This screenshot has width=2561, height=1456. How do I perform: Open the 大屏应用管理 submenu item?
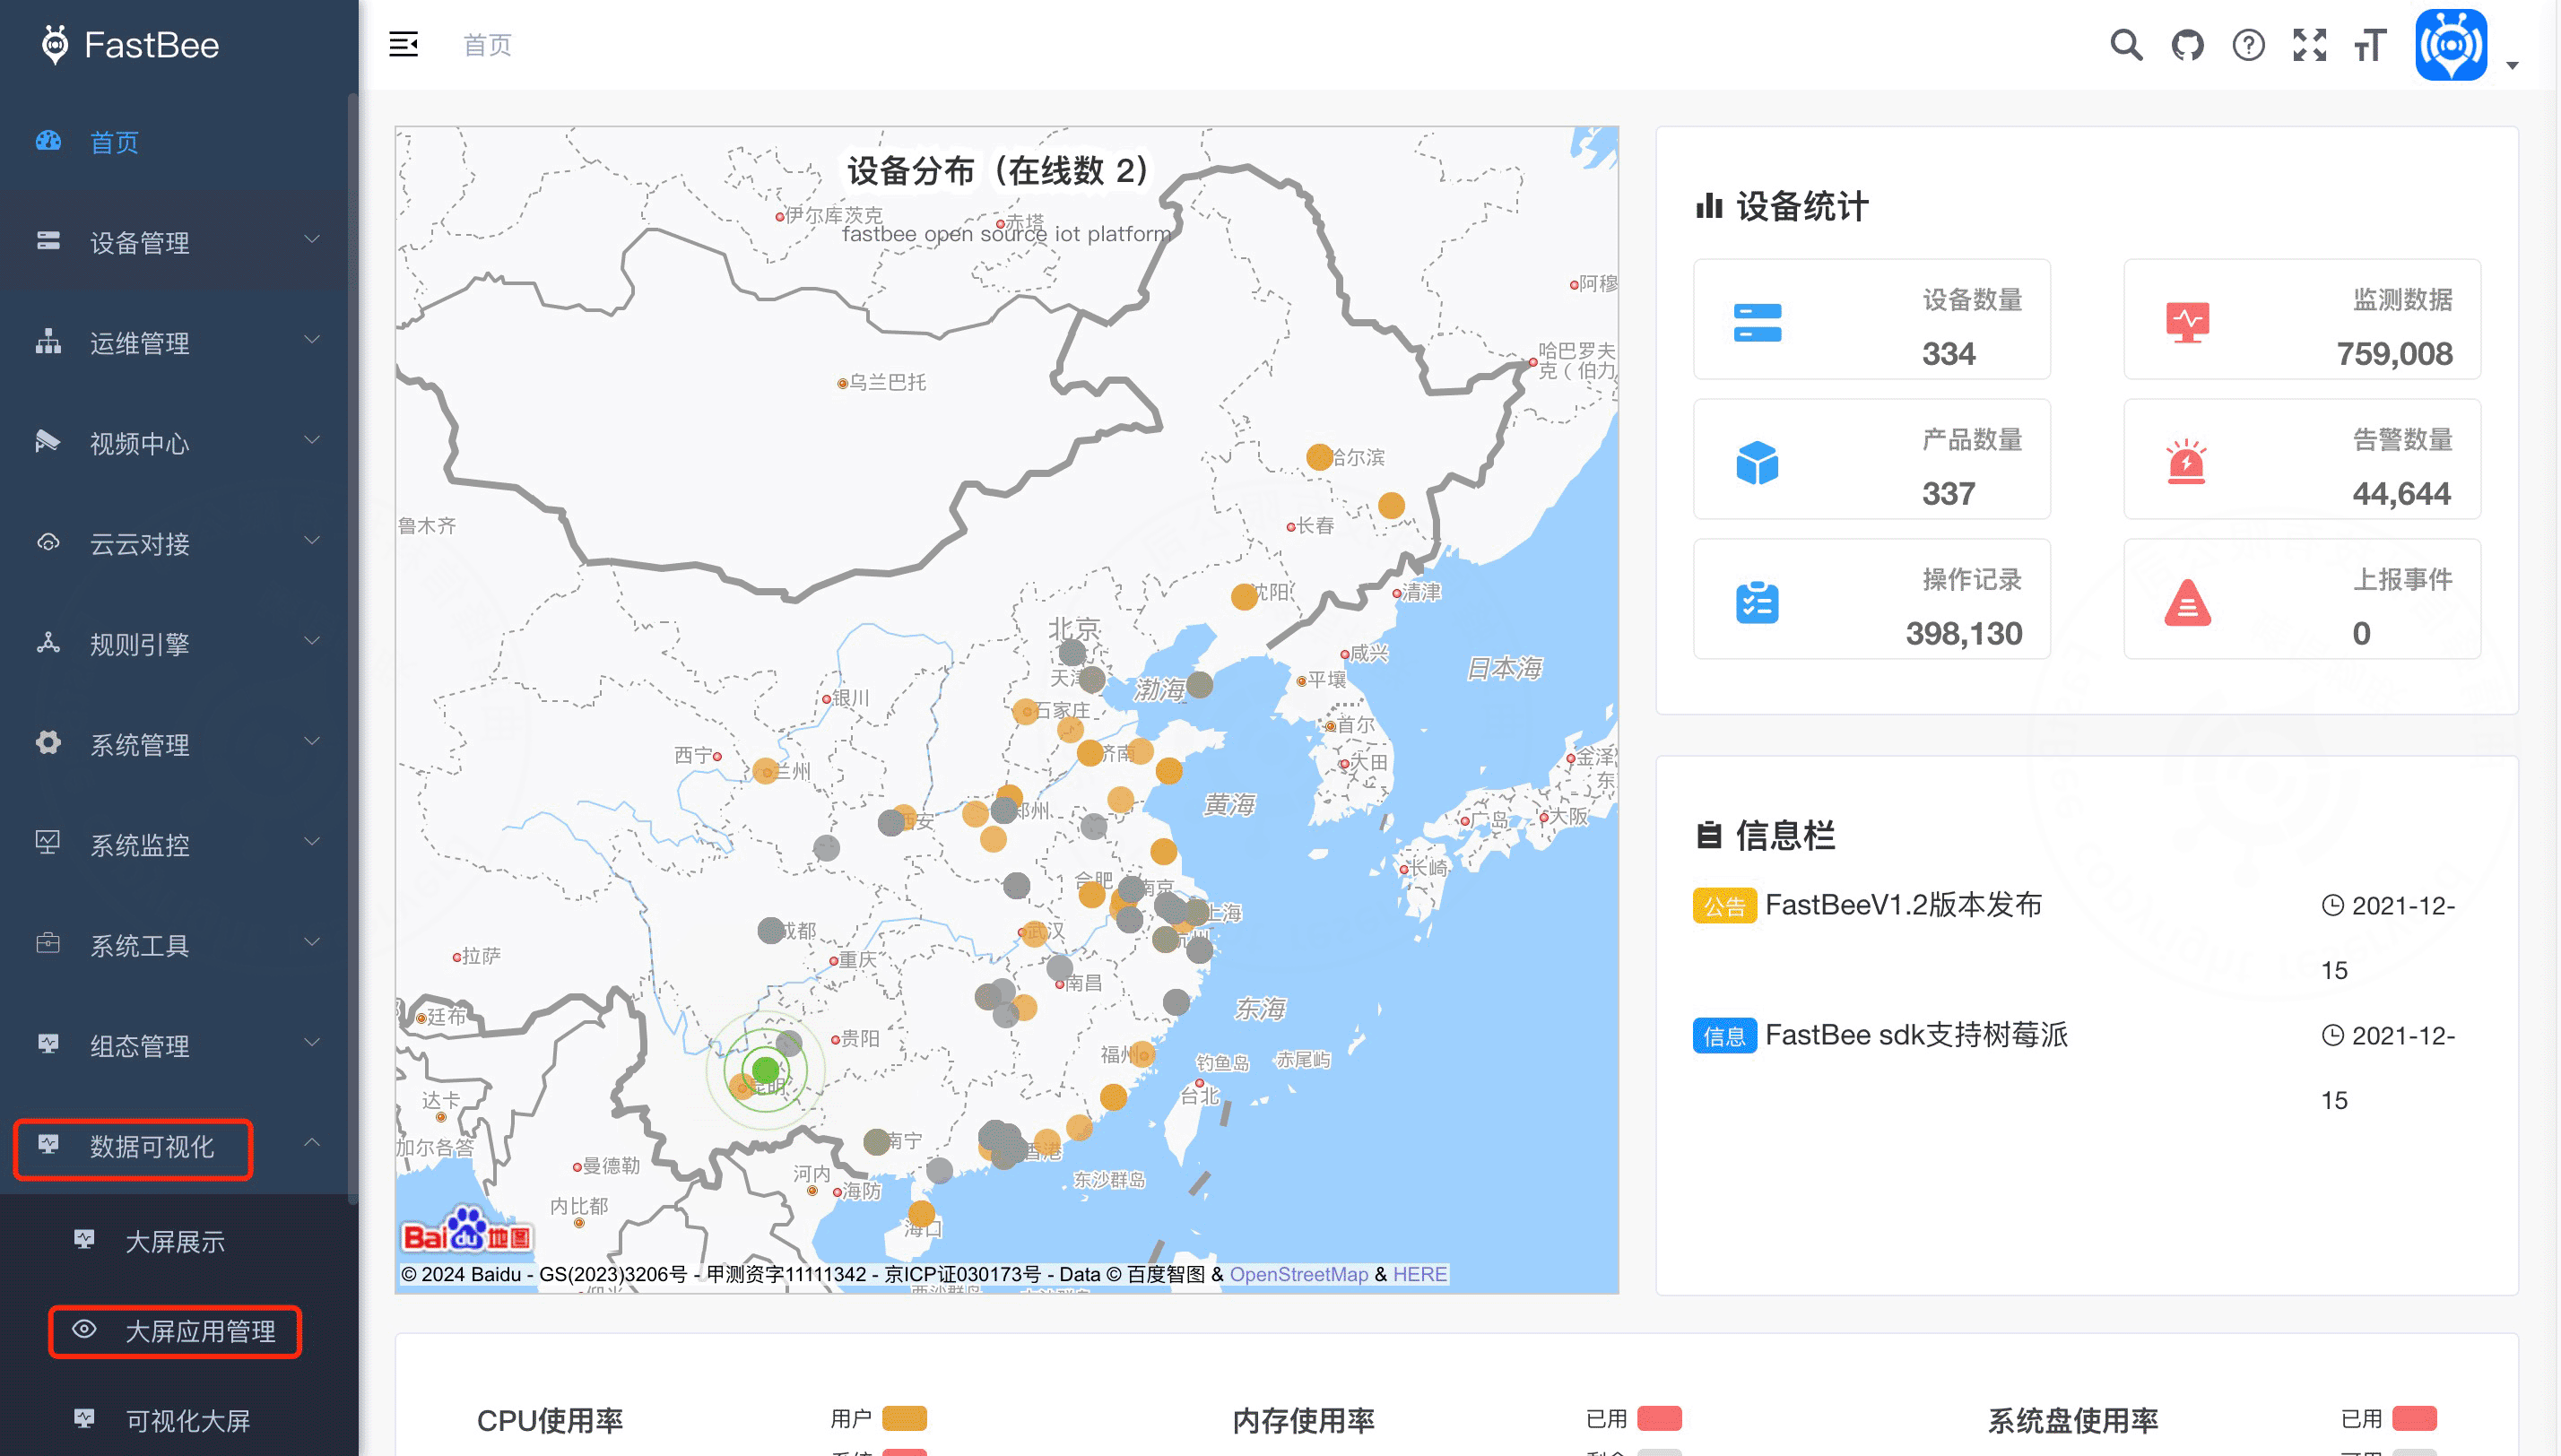point(179,1331)
